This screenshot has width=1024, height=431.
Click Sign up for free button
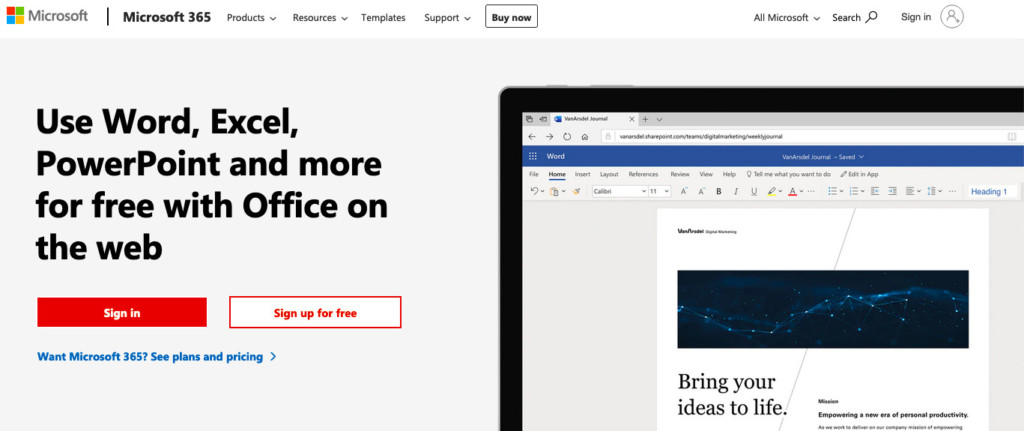click(315, 313)
